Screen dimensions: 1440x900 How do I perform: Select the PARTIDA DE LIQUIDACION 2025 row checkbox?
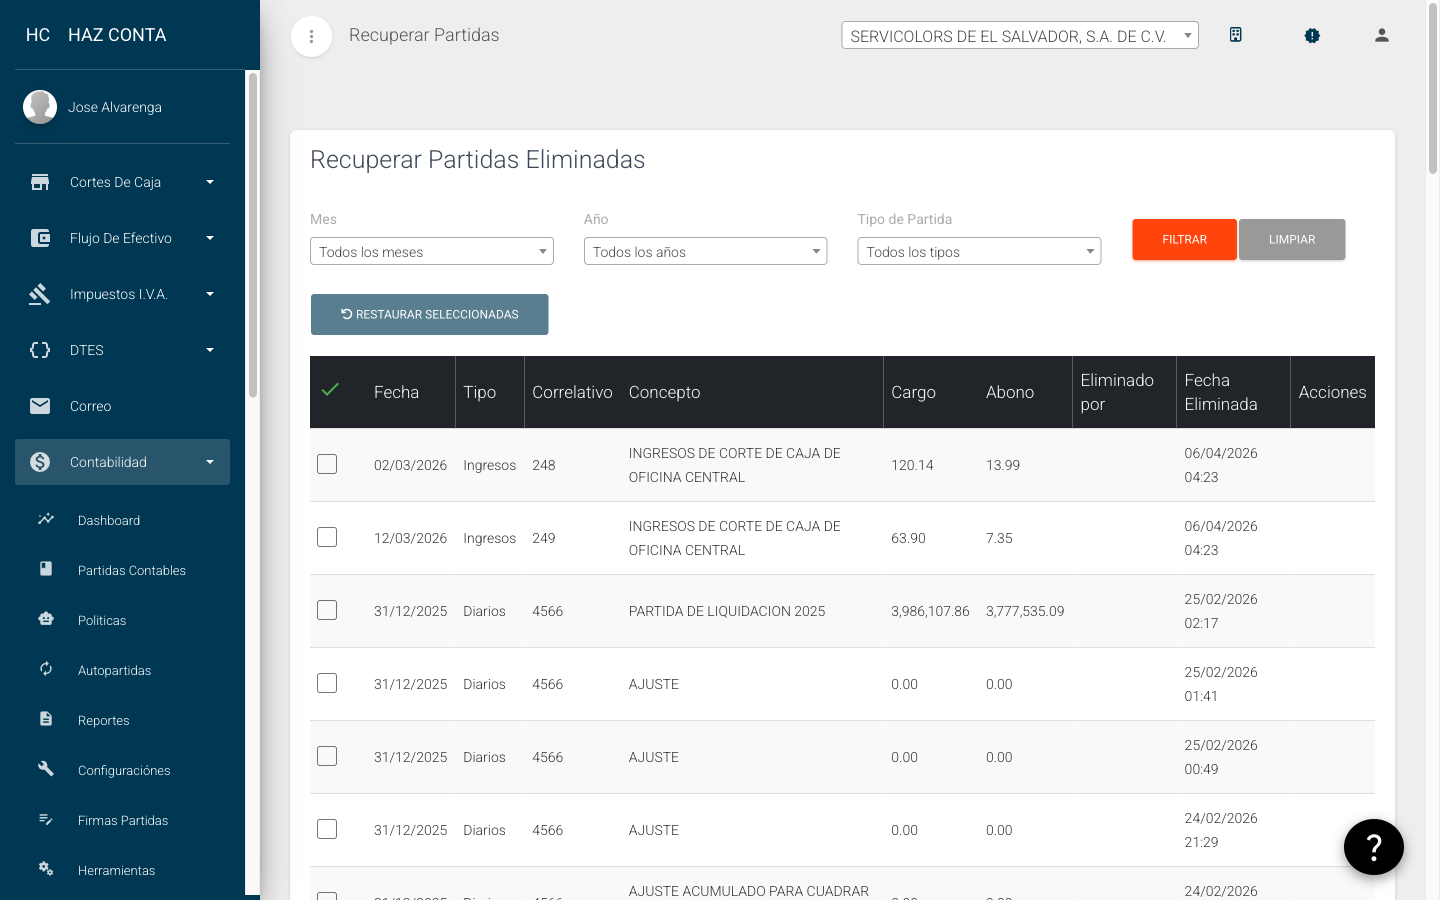pos(327,610)
